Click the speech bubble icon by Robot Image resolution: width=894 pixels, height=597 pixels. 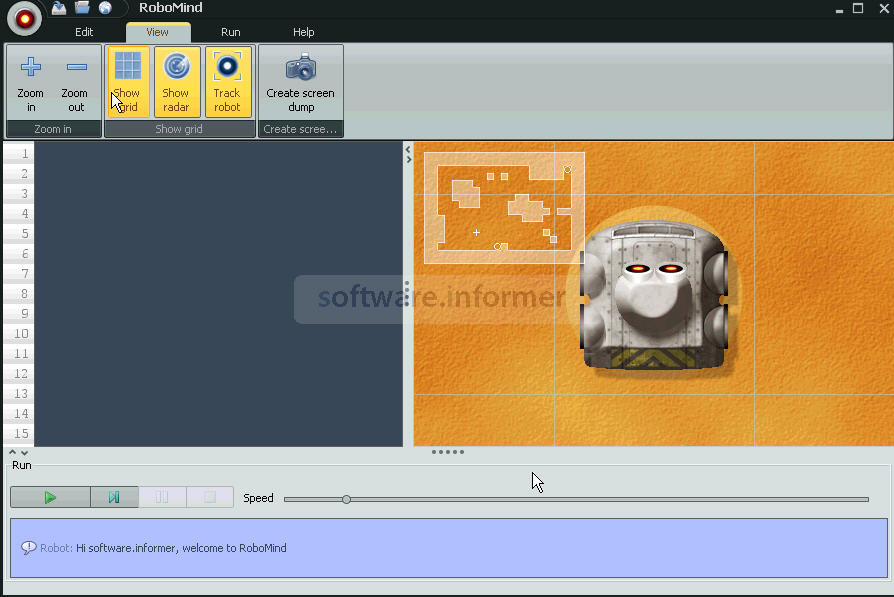tap(28, 548)
